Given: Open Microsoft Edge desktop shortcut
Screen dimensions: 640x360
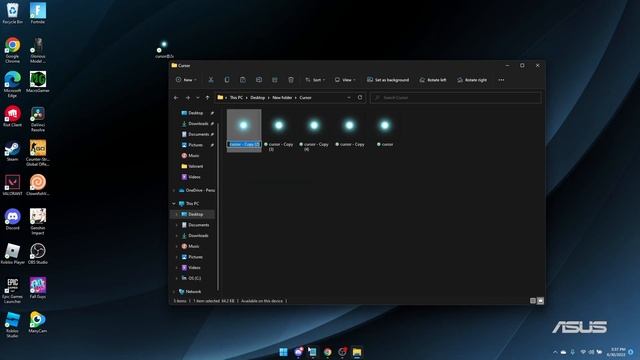Looking at the screenshot, I should tap(12, 84).
